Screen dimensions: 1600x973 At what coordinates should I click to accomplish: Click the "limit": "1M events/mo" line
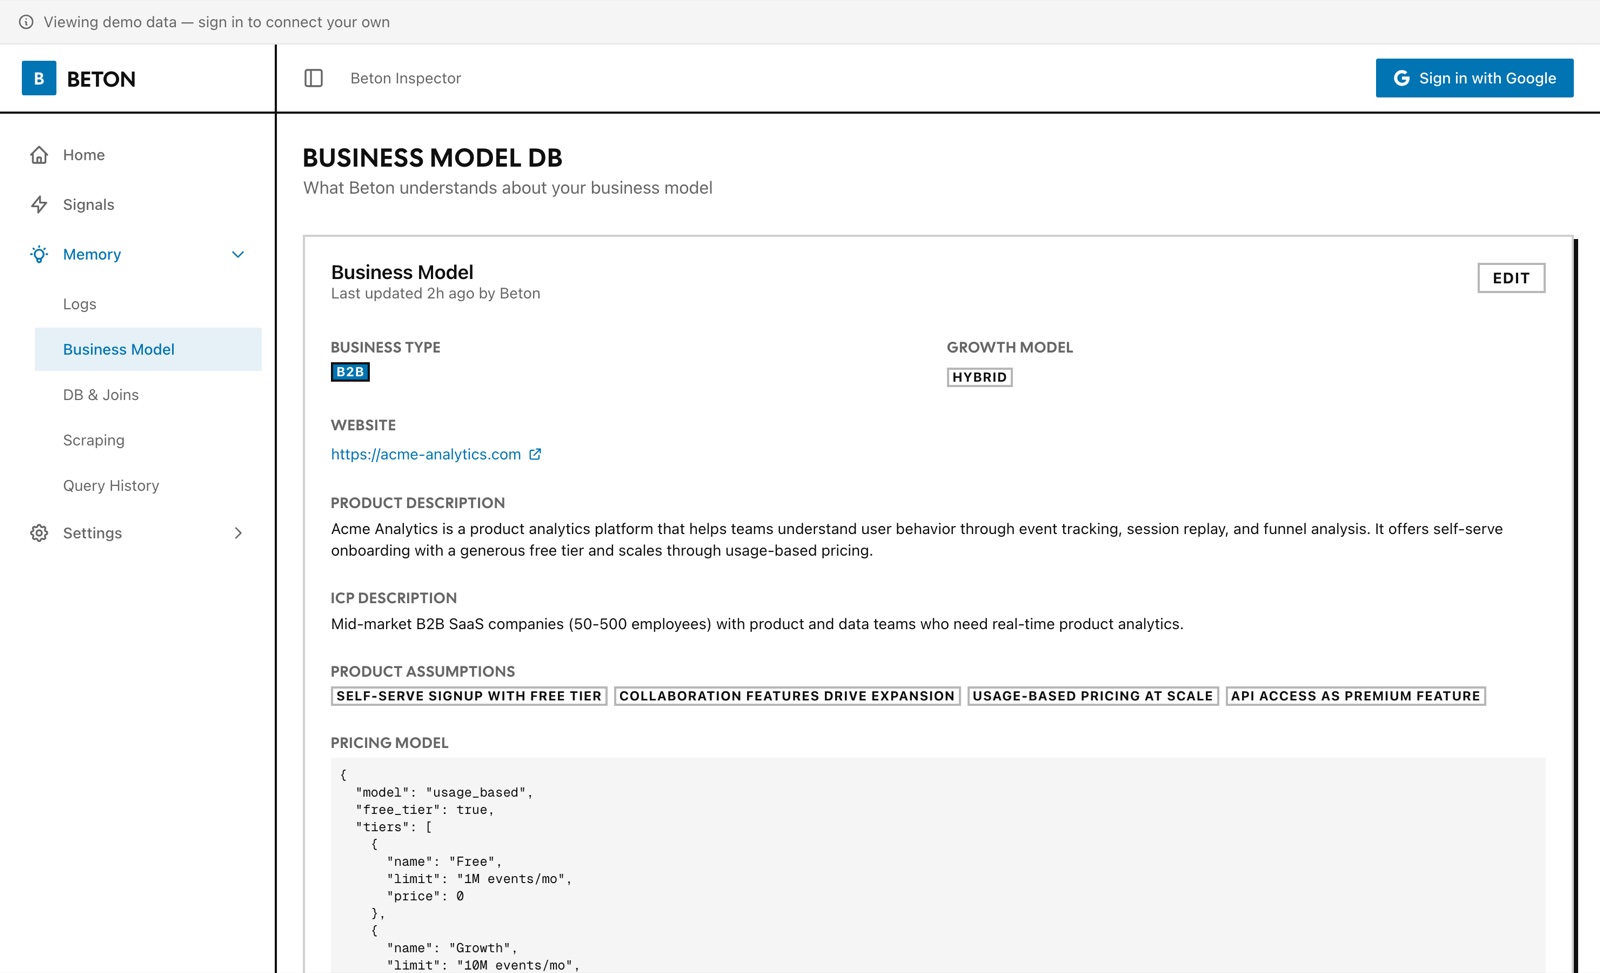[479, 879]
